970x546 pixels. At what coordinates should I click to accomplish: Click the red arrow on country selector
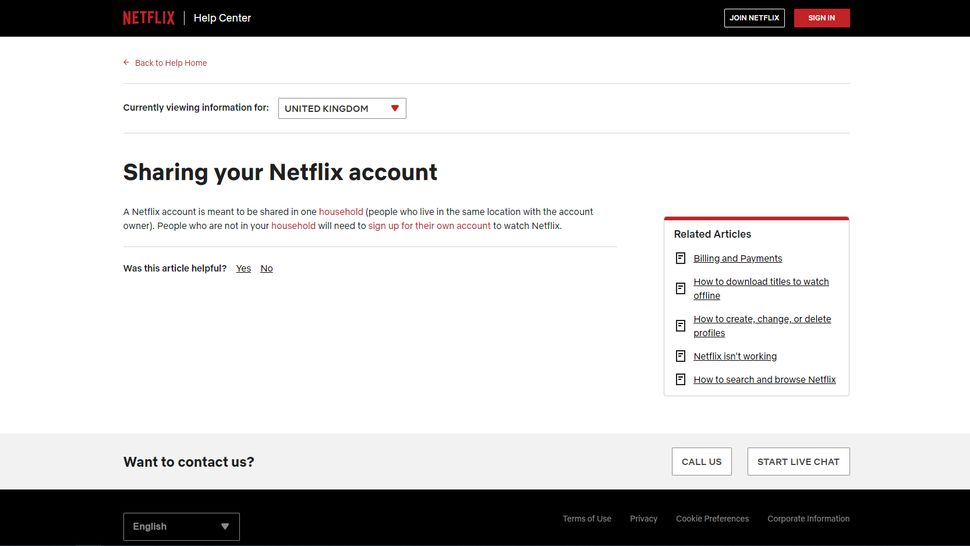[x=395, y=108]
